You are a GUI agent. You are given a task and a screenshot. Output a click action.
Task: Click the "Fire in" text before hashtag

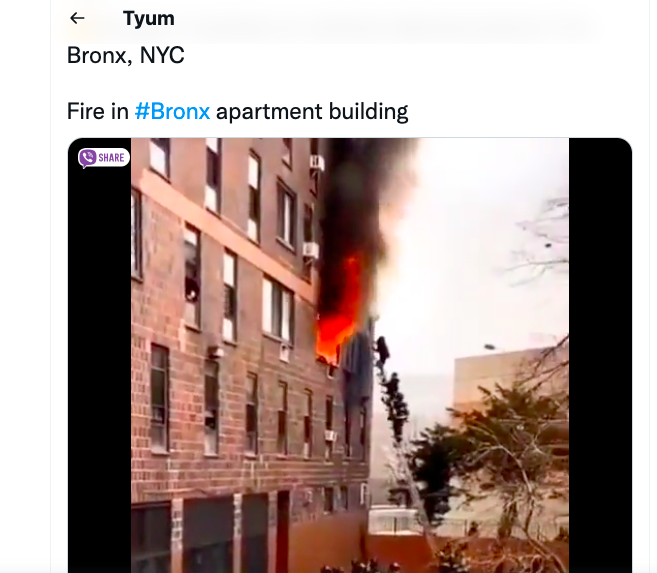click(x=98, y=111)
